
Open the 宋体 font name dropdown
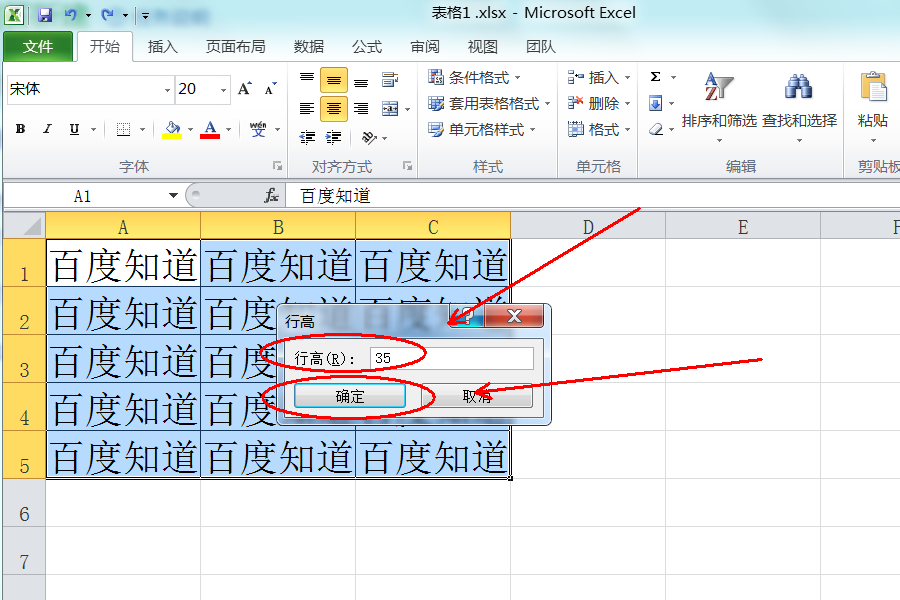click(167, 90)
